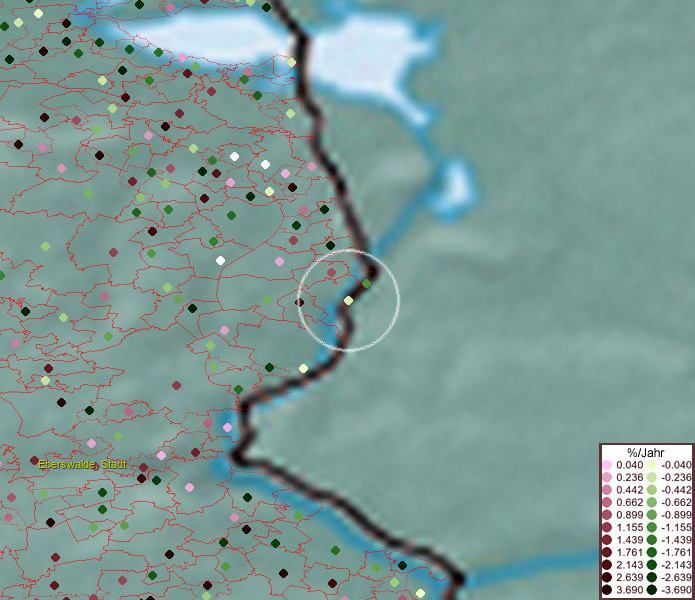
Task: Select the 1.761 legend color dot
Action: pos(607,553)
